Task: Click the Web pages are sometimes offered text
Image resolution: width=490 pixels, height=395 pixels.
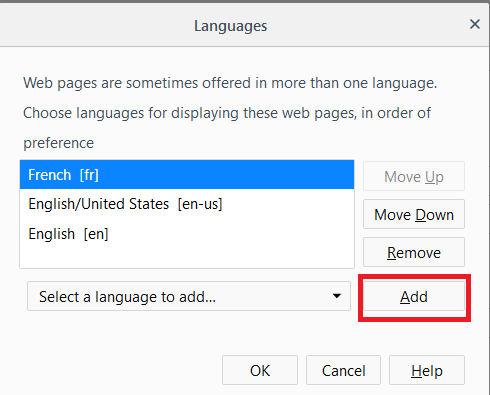Action: coord(230,83)
